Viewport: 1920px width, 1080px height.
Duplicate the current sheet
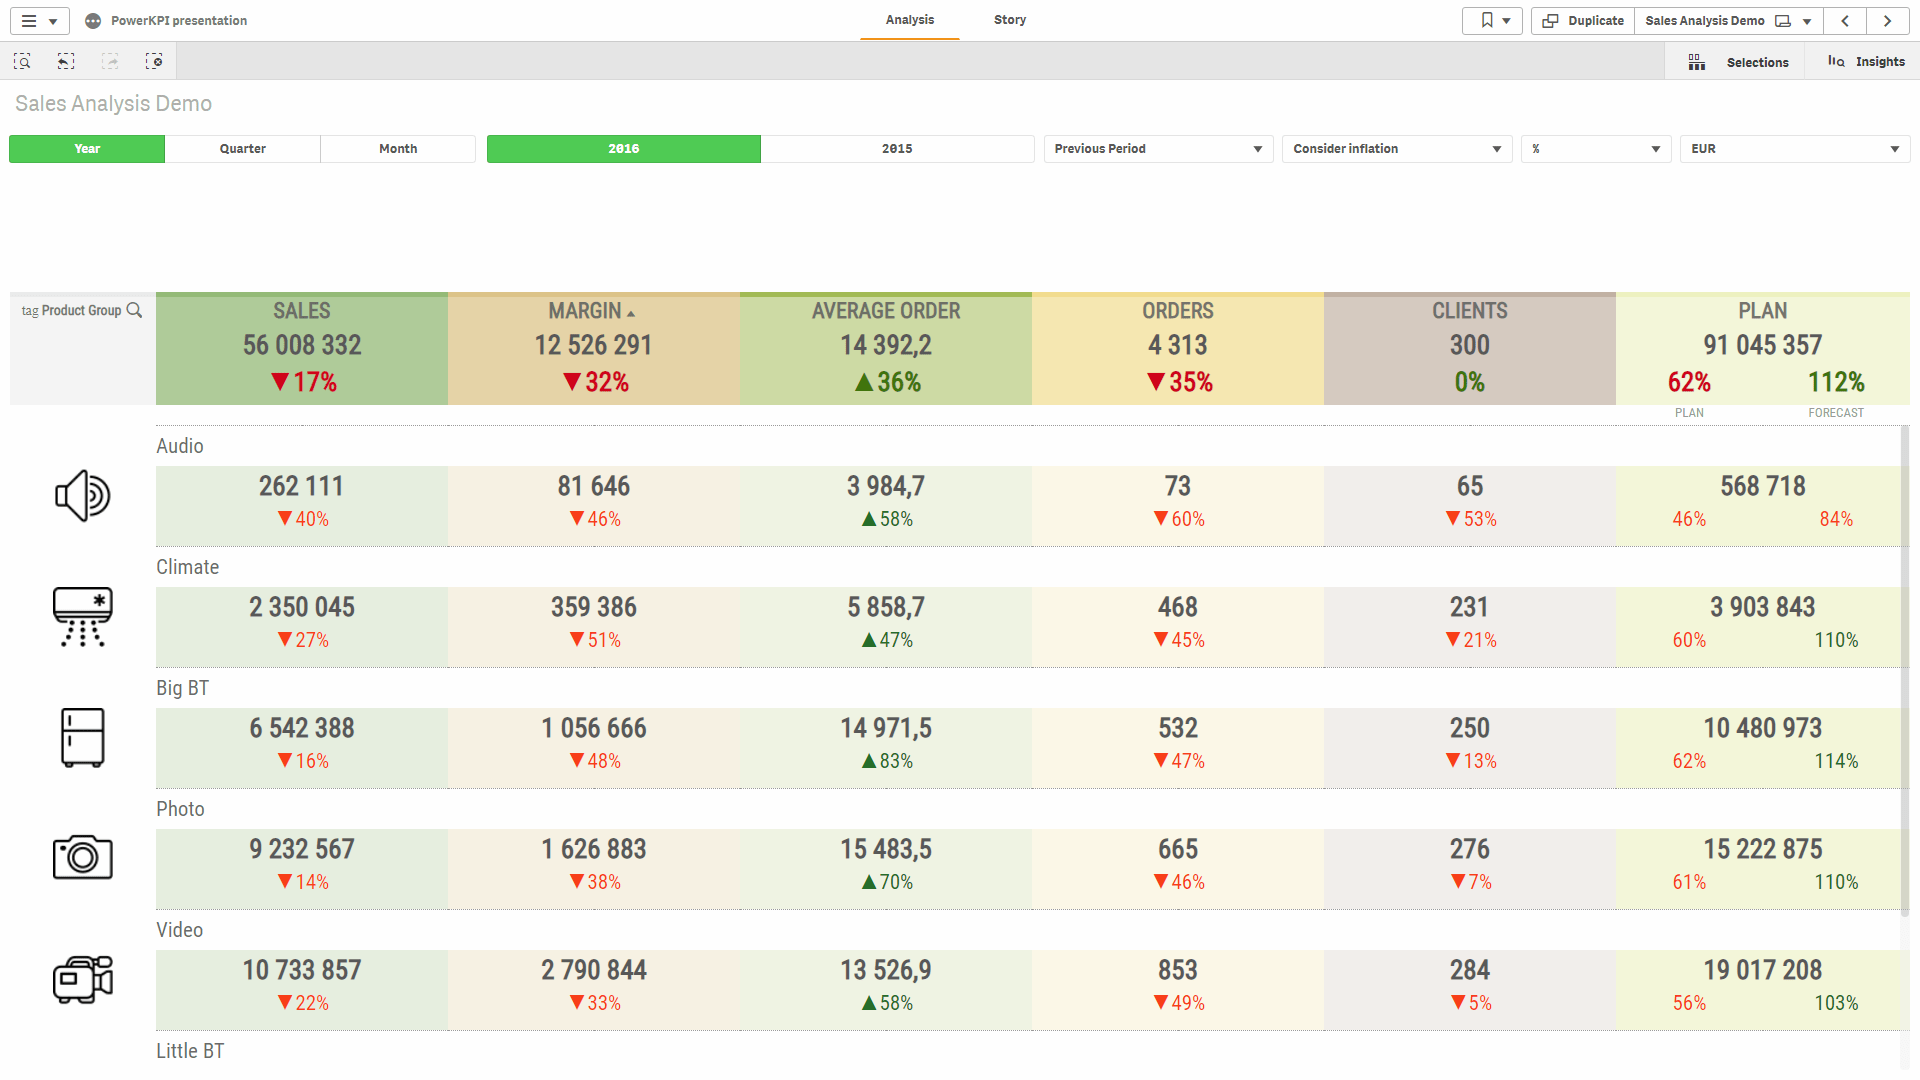pyautogui.click(x=1583, y=21)
